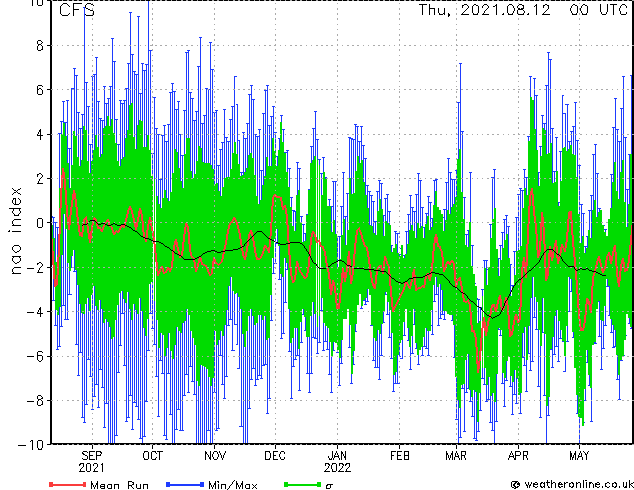Click the y-axis value 4
The image size is (634, 490).
(40, 134)
